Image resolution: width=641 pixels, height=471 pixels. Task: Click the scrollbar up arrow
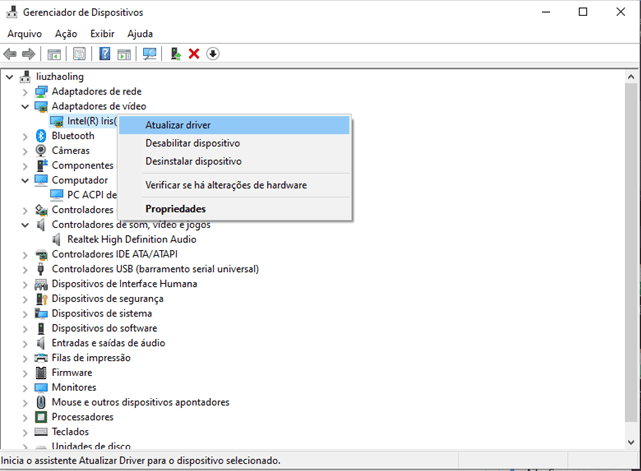[x=631, y=77]
